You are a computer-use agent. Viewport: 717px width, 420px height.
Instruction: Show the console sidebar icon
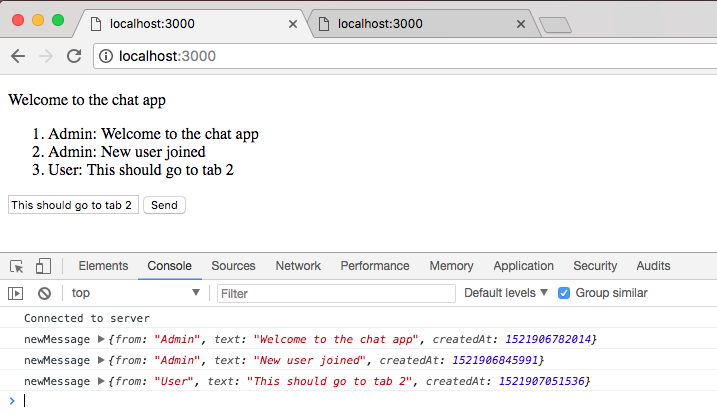tap(16, 293)
